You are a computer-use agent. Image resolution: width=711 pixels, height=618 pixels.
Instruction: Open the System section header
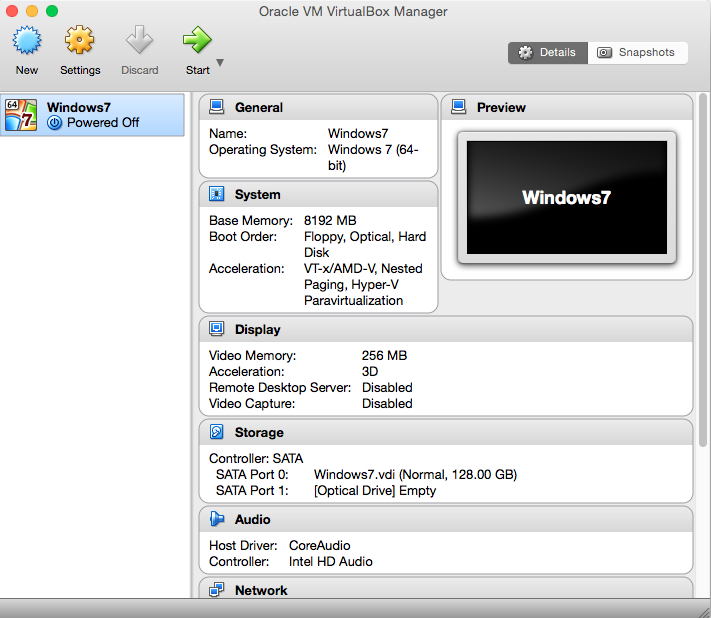pos(318,195)
